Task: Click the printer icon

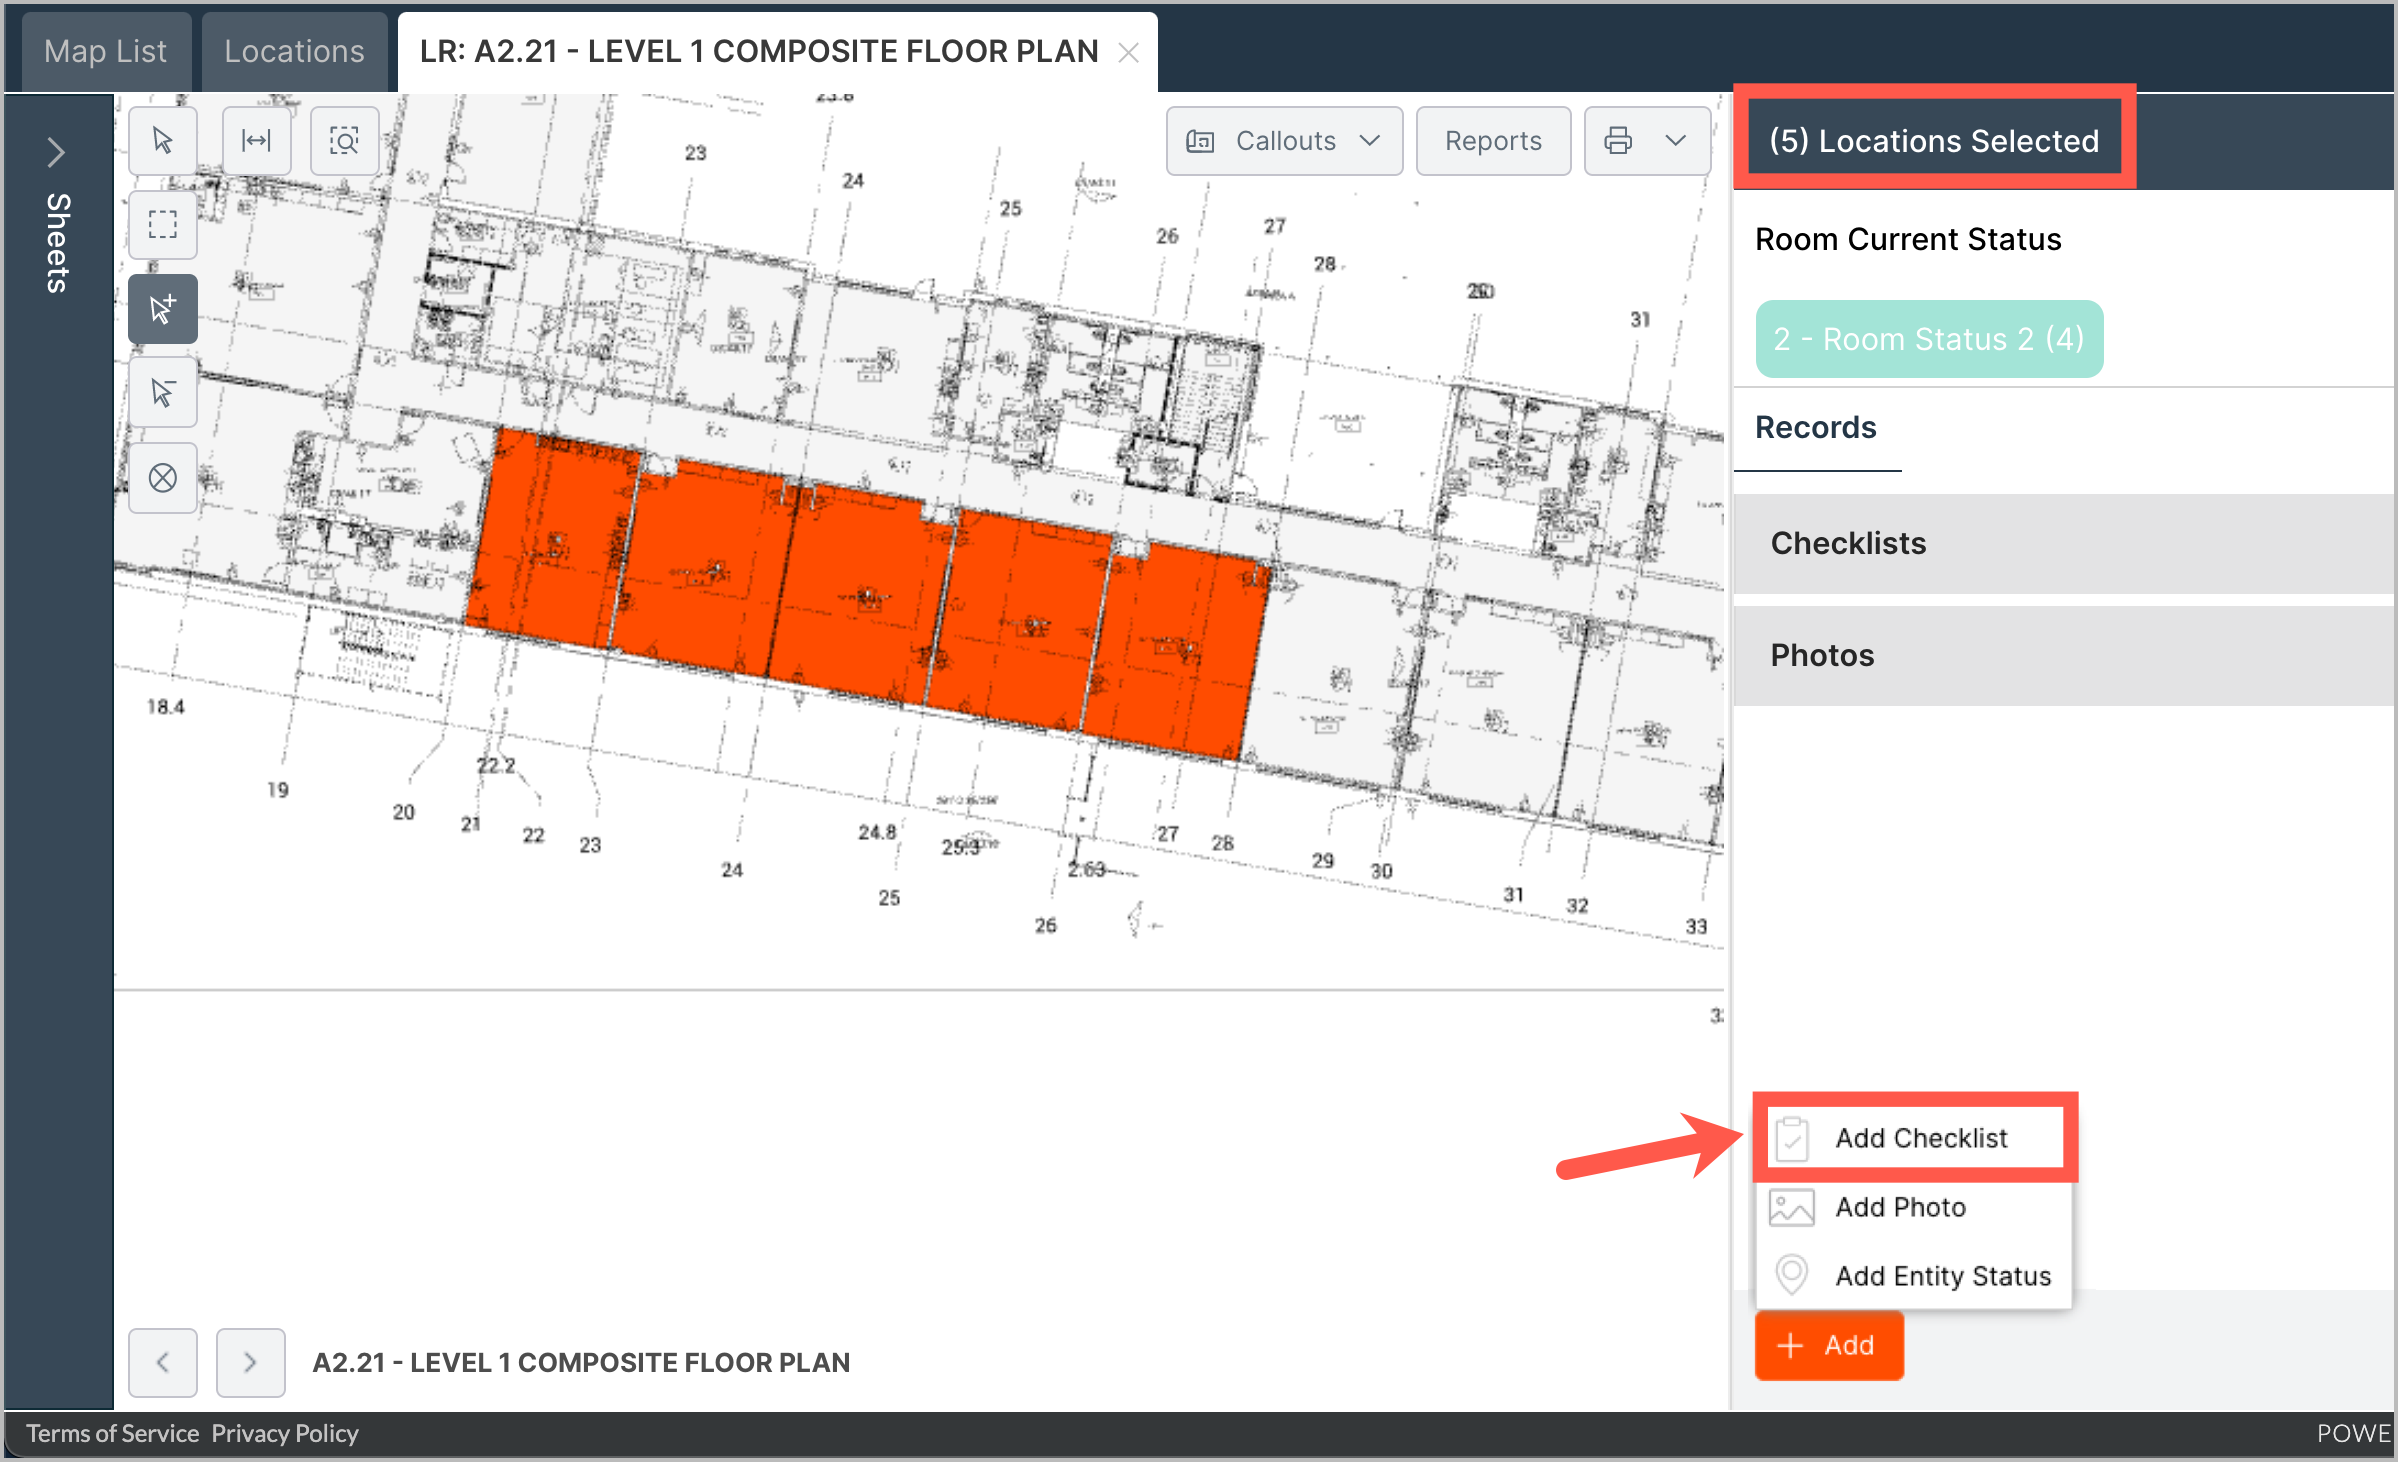Action: pyautogui.click(x=1618, y=141)
